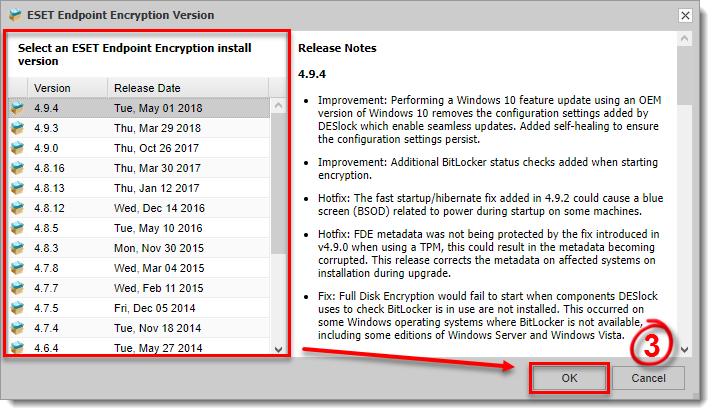Click the version list scroll down arrow
The width and height of the screenshot is (709, 409).
[x=279, y=349]
